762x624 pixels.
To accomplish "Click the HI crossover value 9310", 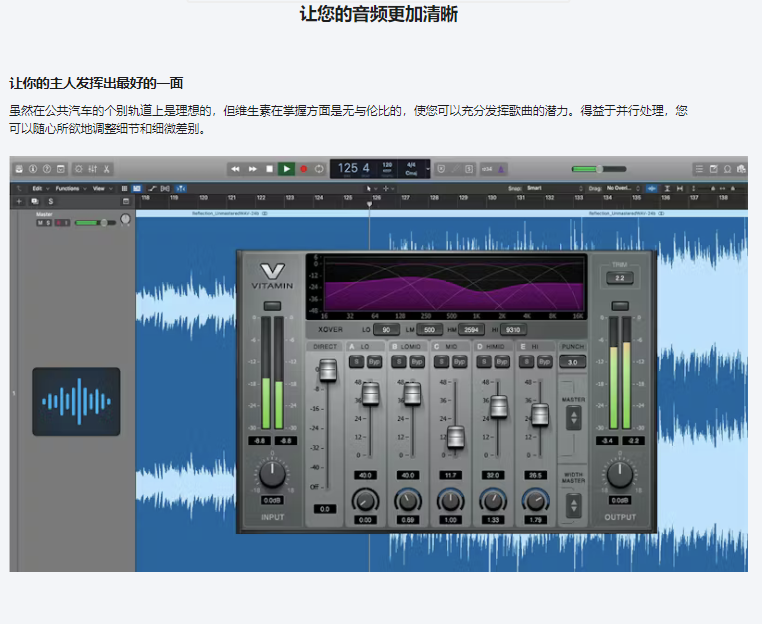I will click(x=513, y=330).
